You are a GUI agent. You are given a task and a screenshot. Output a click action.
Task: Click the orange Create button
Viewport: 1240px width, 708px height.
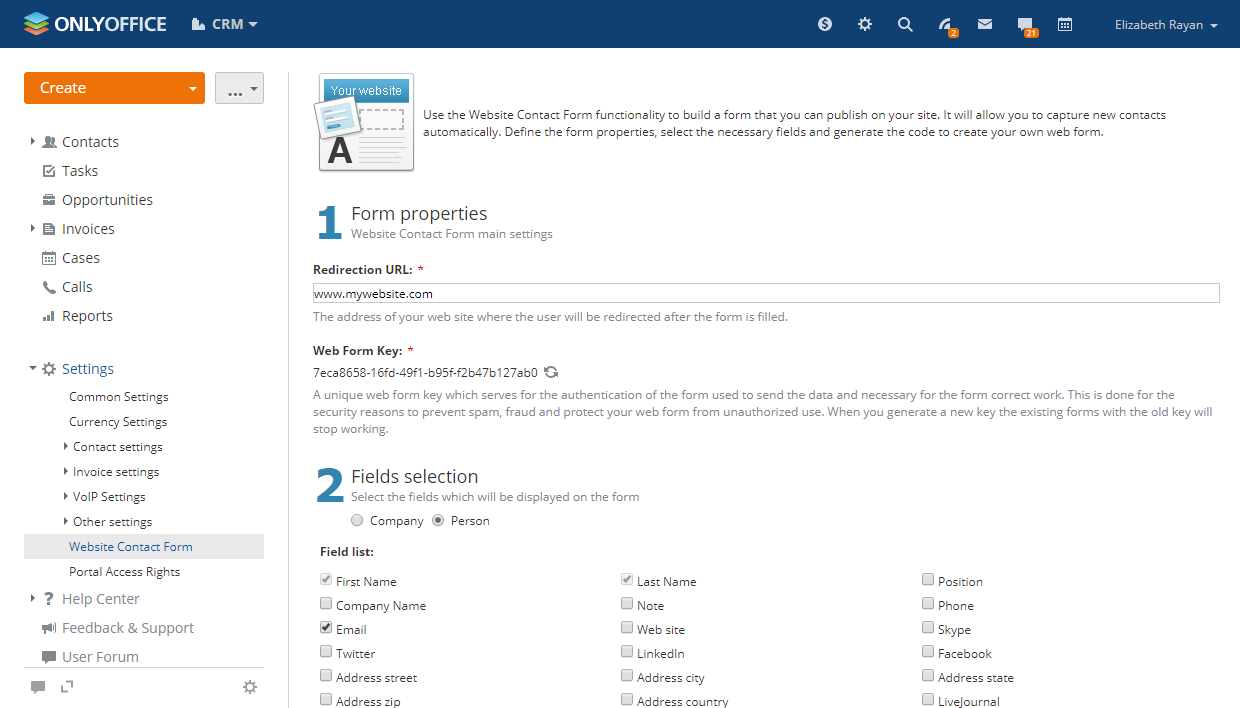tap(103, 88)
